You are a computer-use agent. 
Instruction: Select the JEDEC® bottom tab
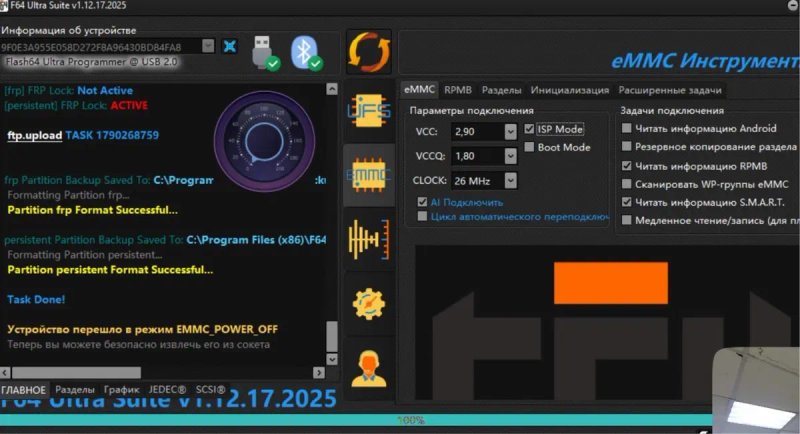[167, 390]
